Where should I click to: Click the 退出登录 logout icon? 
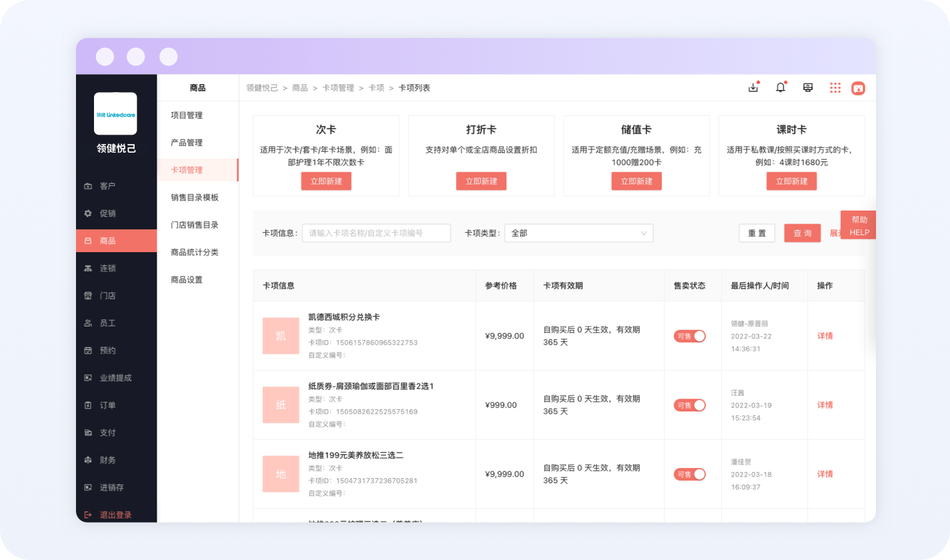88,515
